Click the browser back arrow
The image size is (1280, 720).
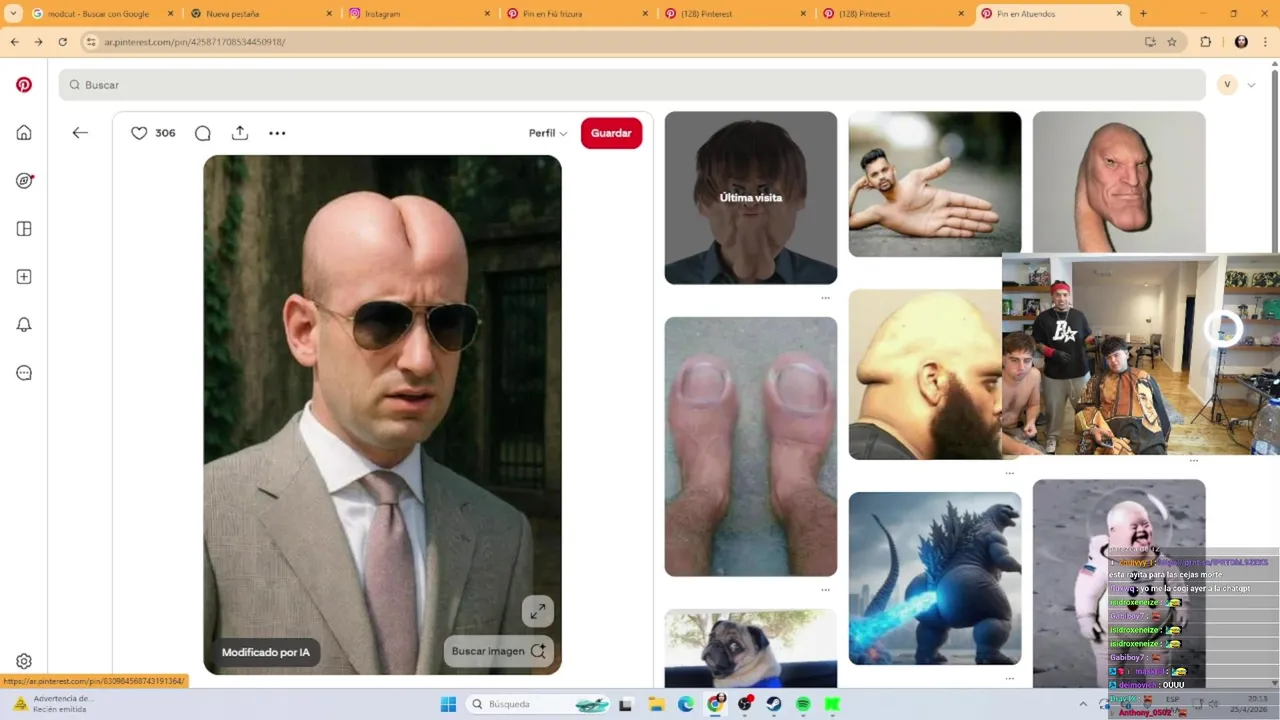tap(14, 42)
